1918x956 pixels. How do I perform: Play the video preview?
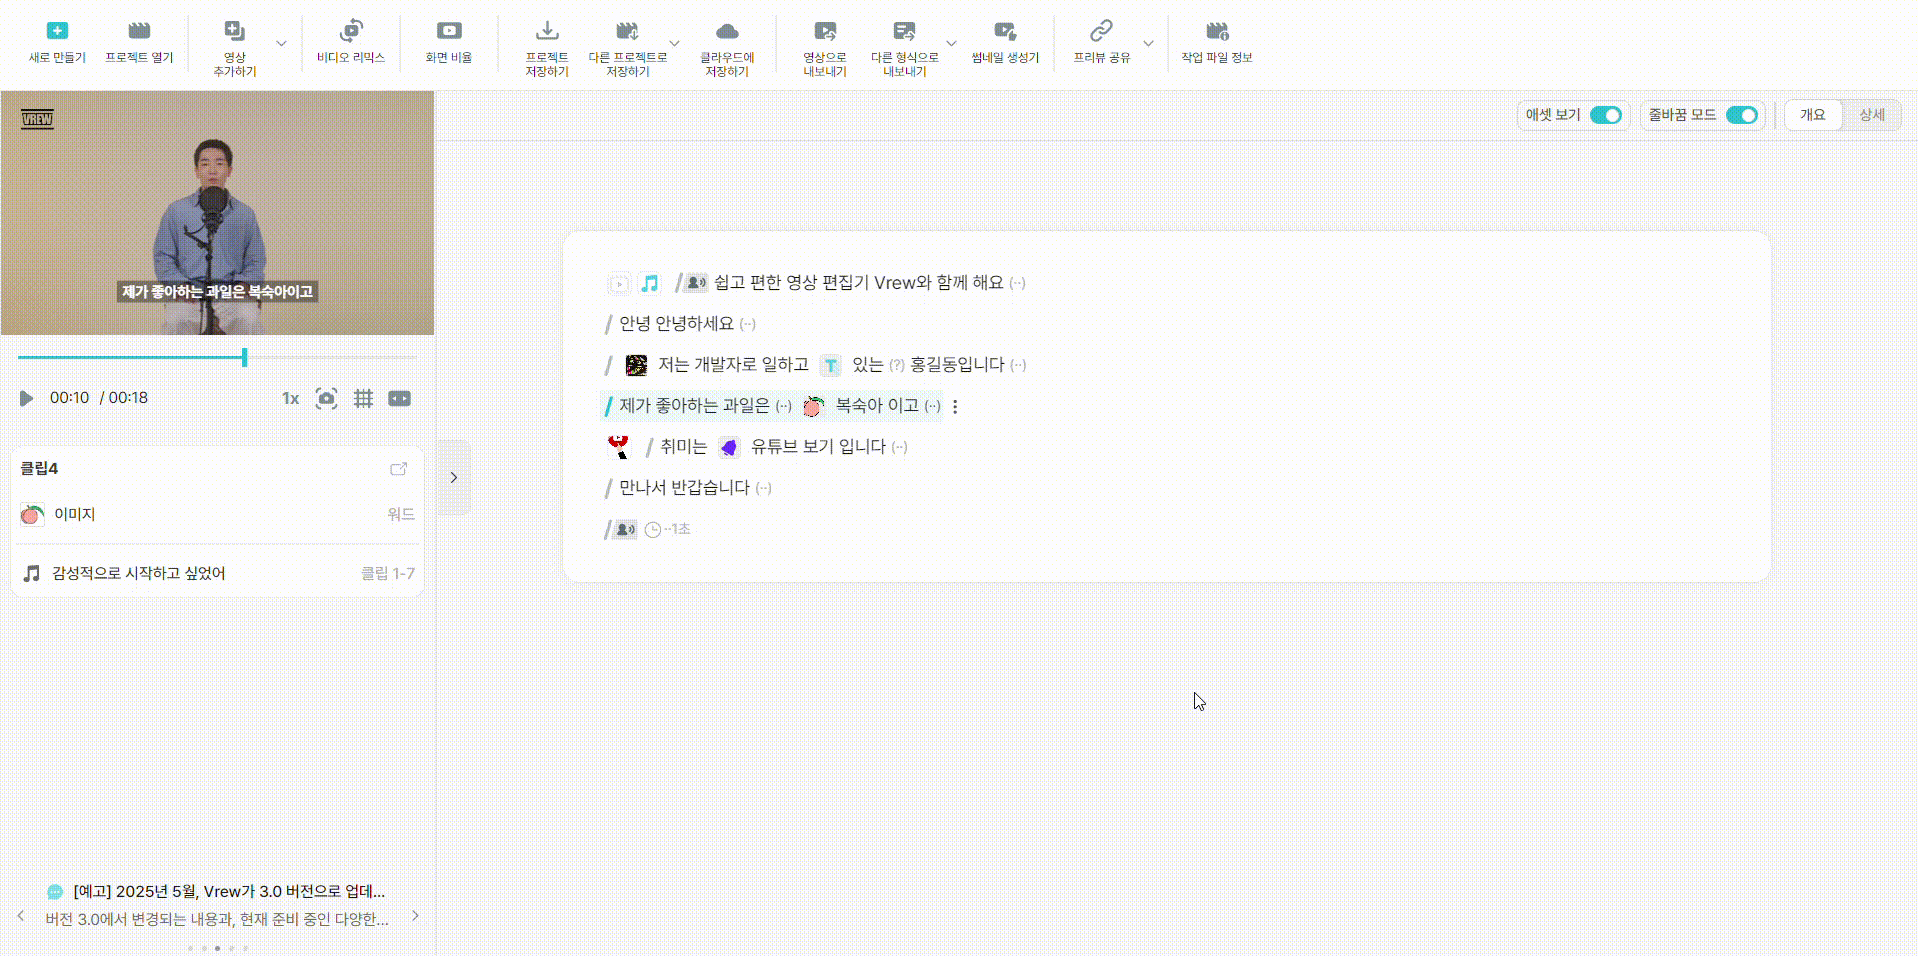pos(26,398)
